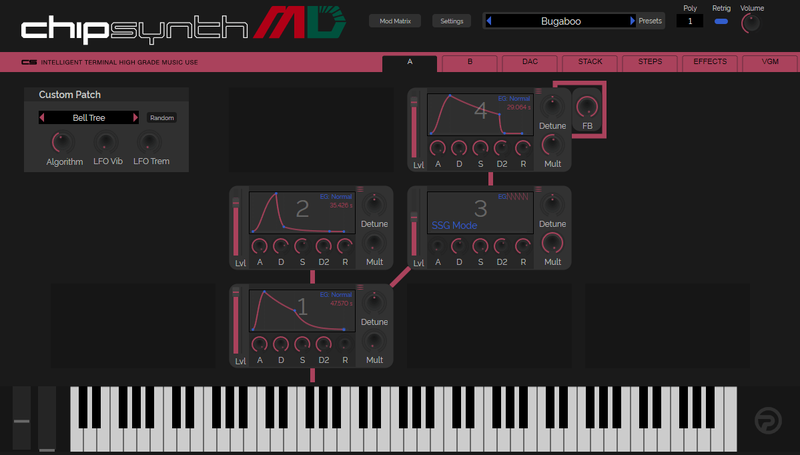Click the LFO Trem knob
This screenshot has width=800, height=455.
[149, 143]
